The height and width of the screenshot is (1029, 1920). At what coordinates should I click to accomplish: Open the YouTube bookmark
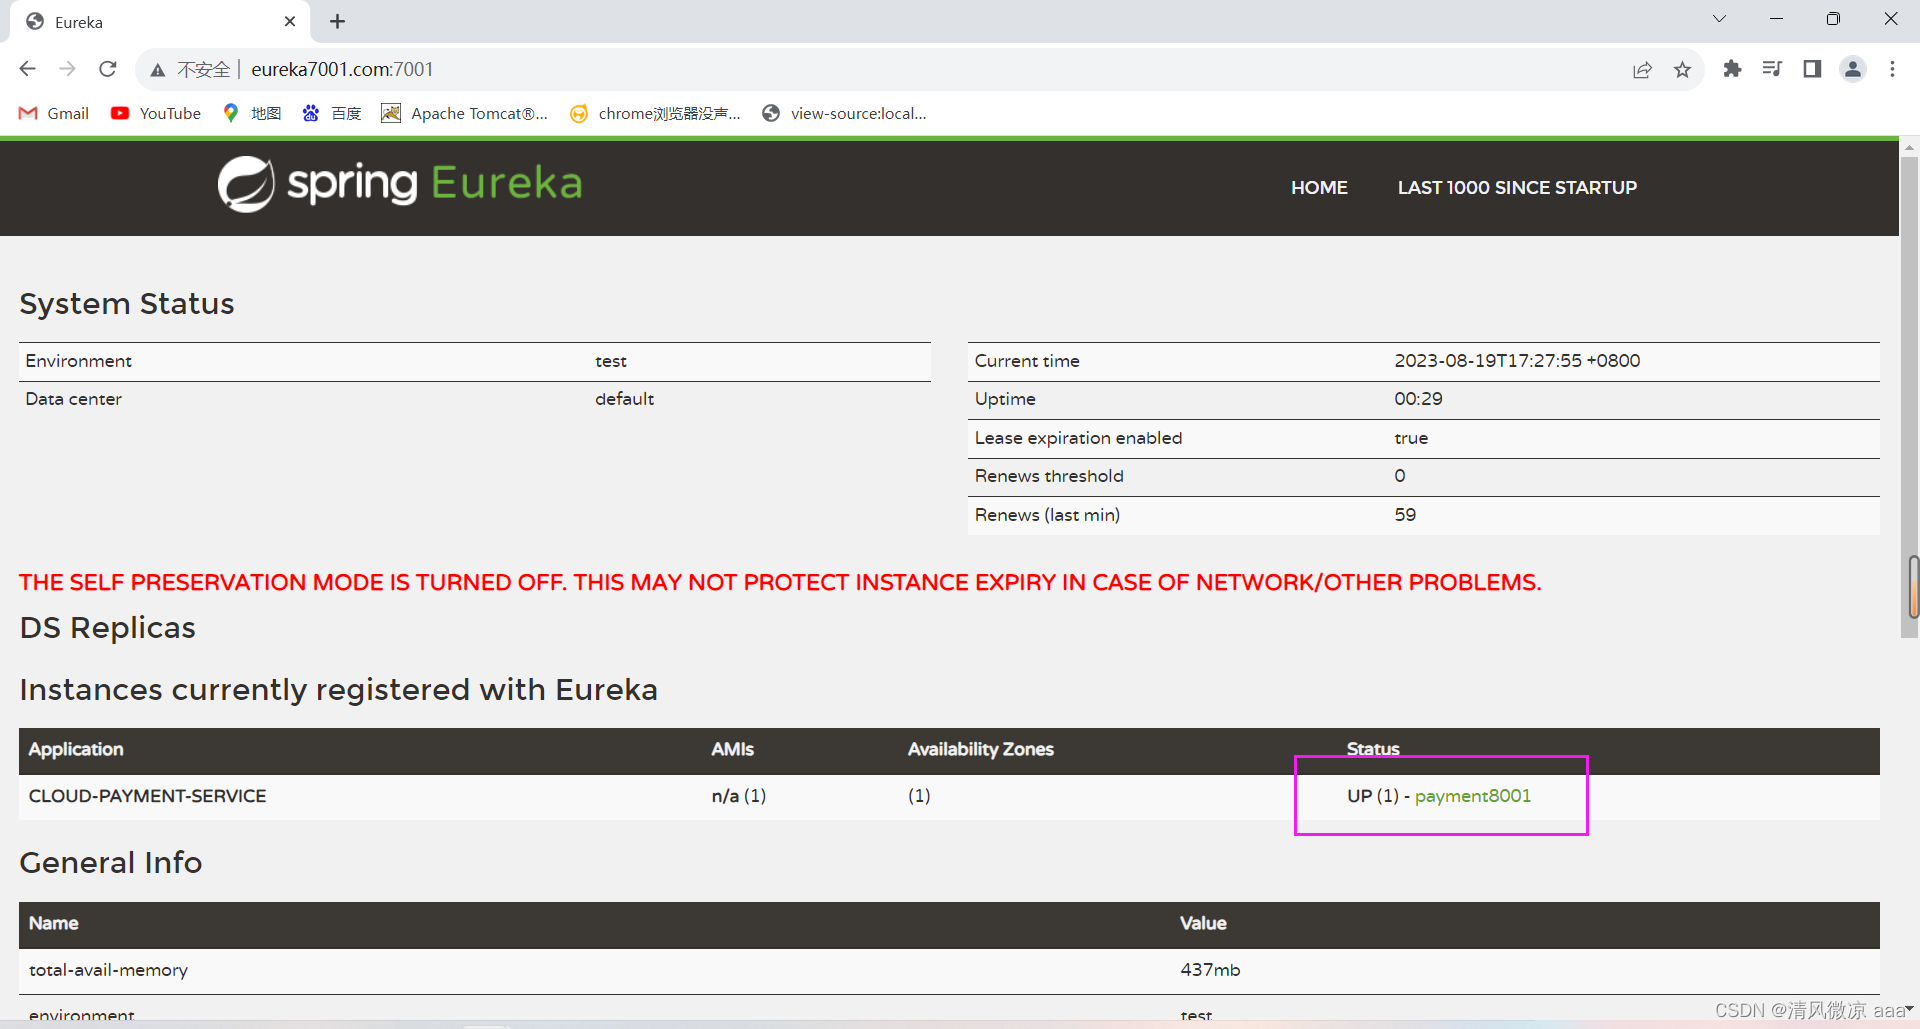click(x=156, y=113)
